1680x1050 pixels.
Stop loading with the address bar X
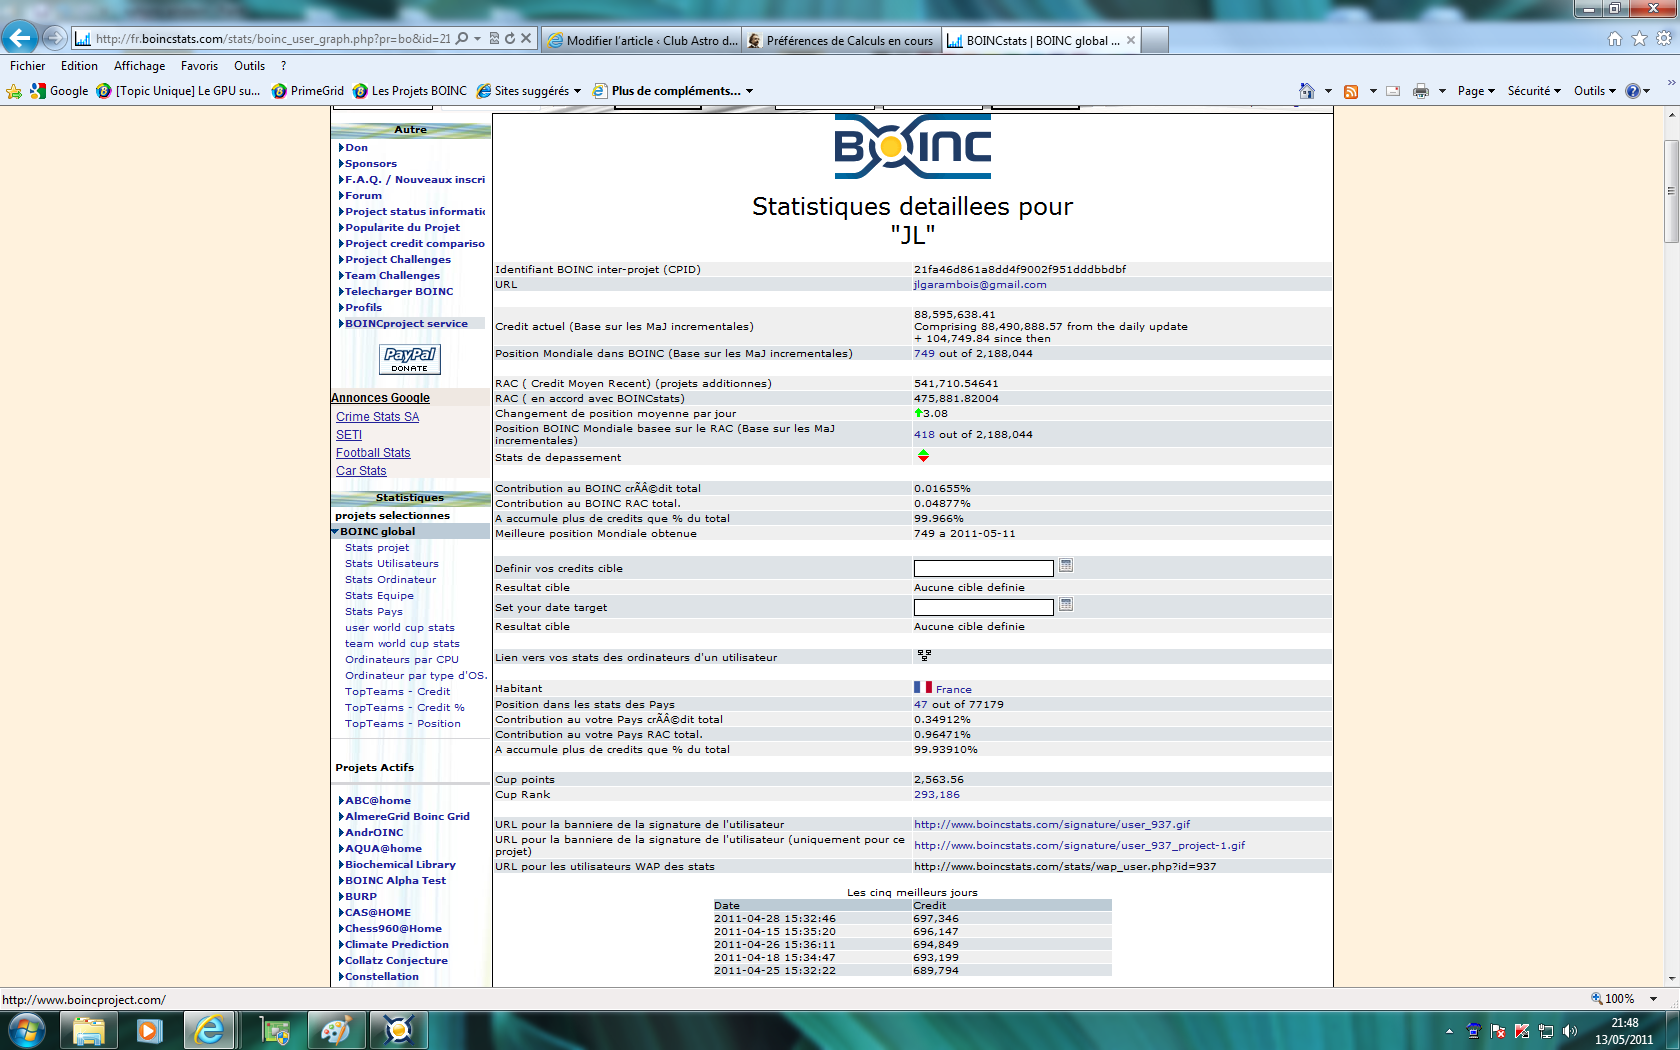[x=527, y=39]
